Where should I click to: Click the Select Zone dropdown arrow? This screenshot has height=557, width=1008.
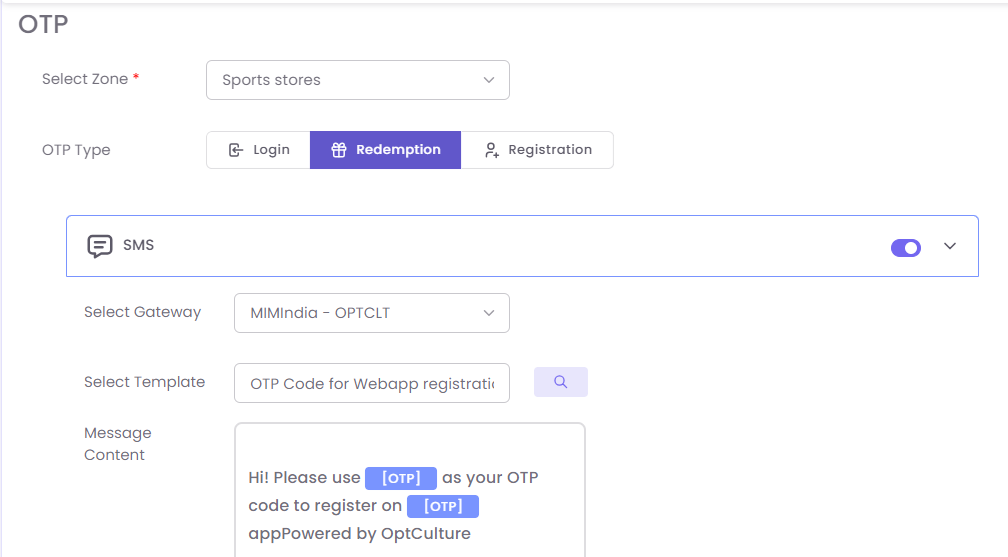(x=489, y=80)
